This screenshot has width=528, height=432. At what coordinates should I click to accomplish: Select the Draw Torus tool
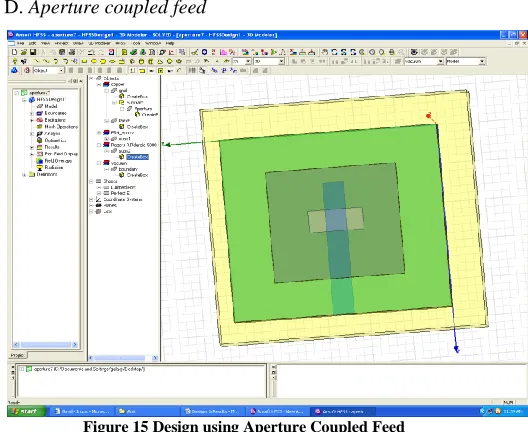(179, 61)
